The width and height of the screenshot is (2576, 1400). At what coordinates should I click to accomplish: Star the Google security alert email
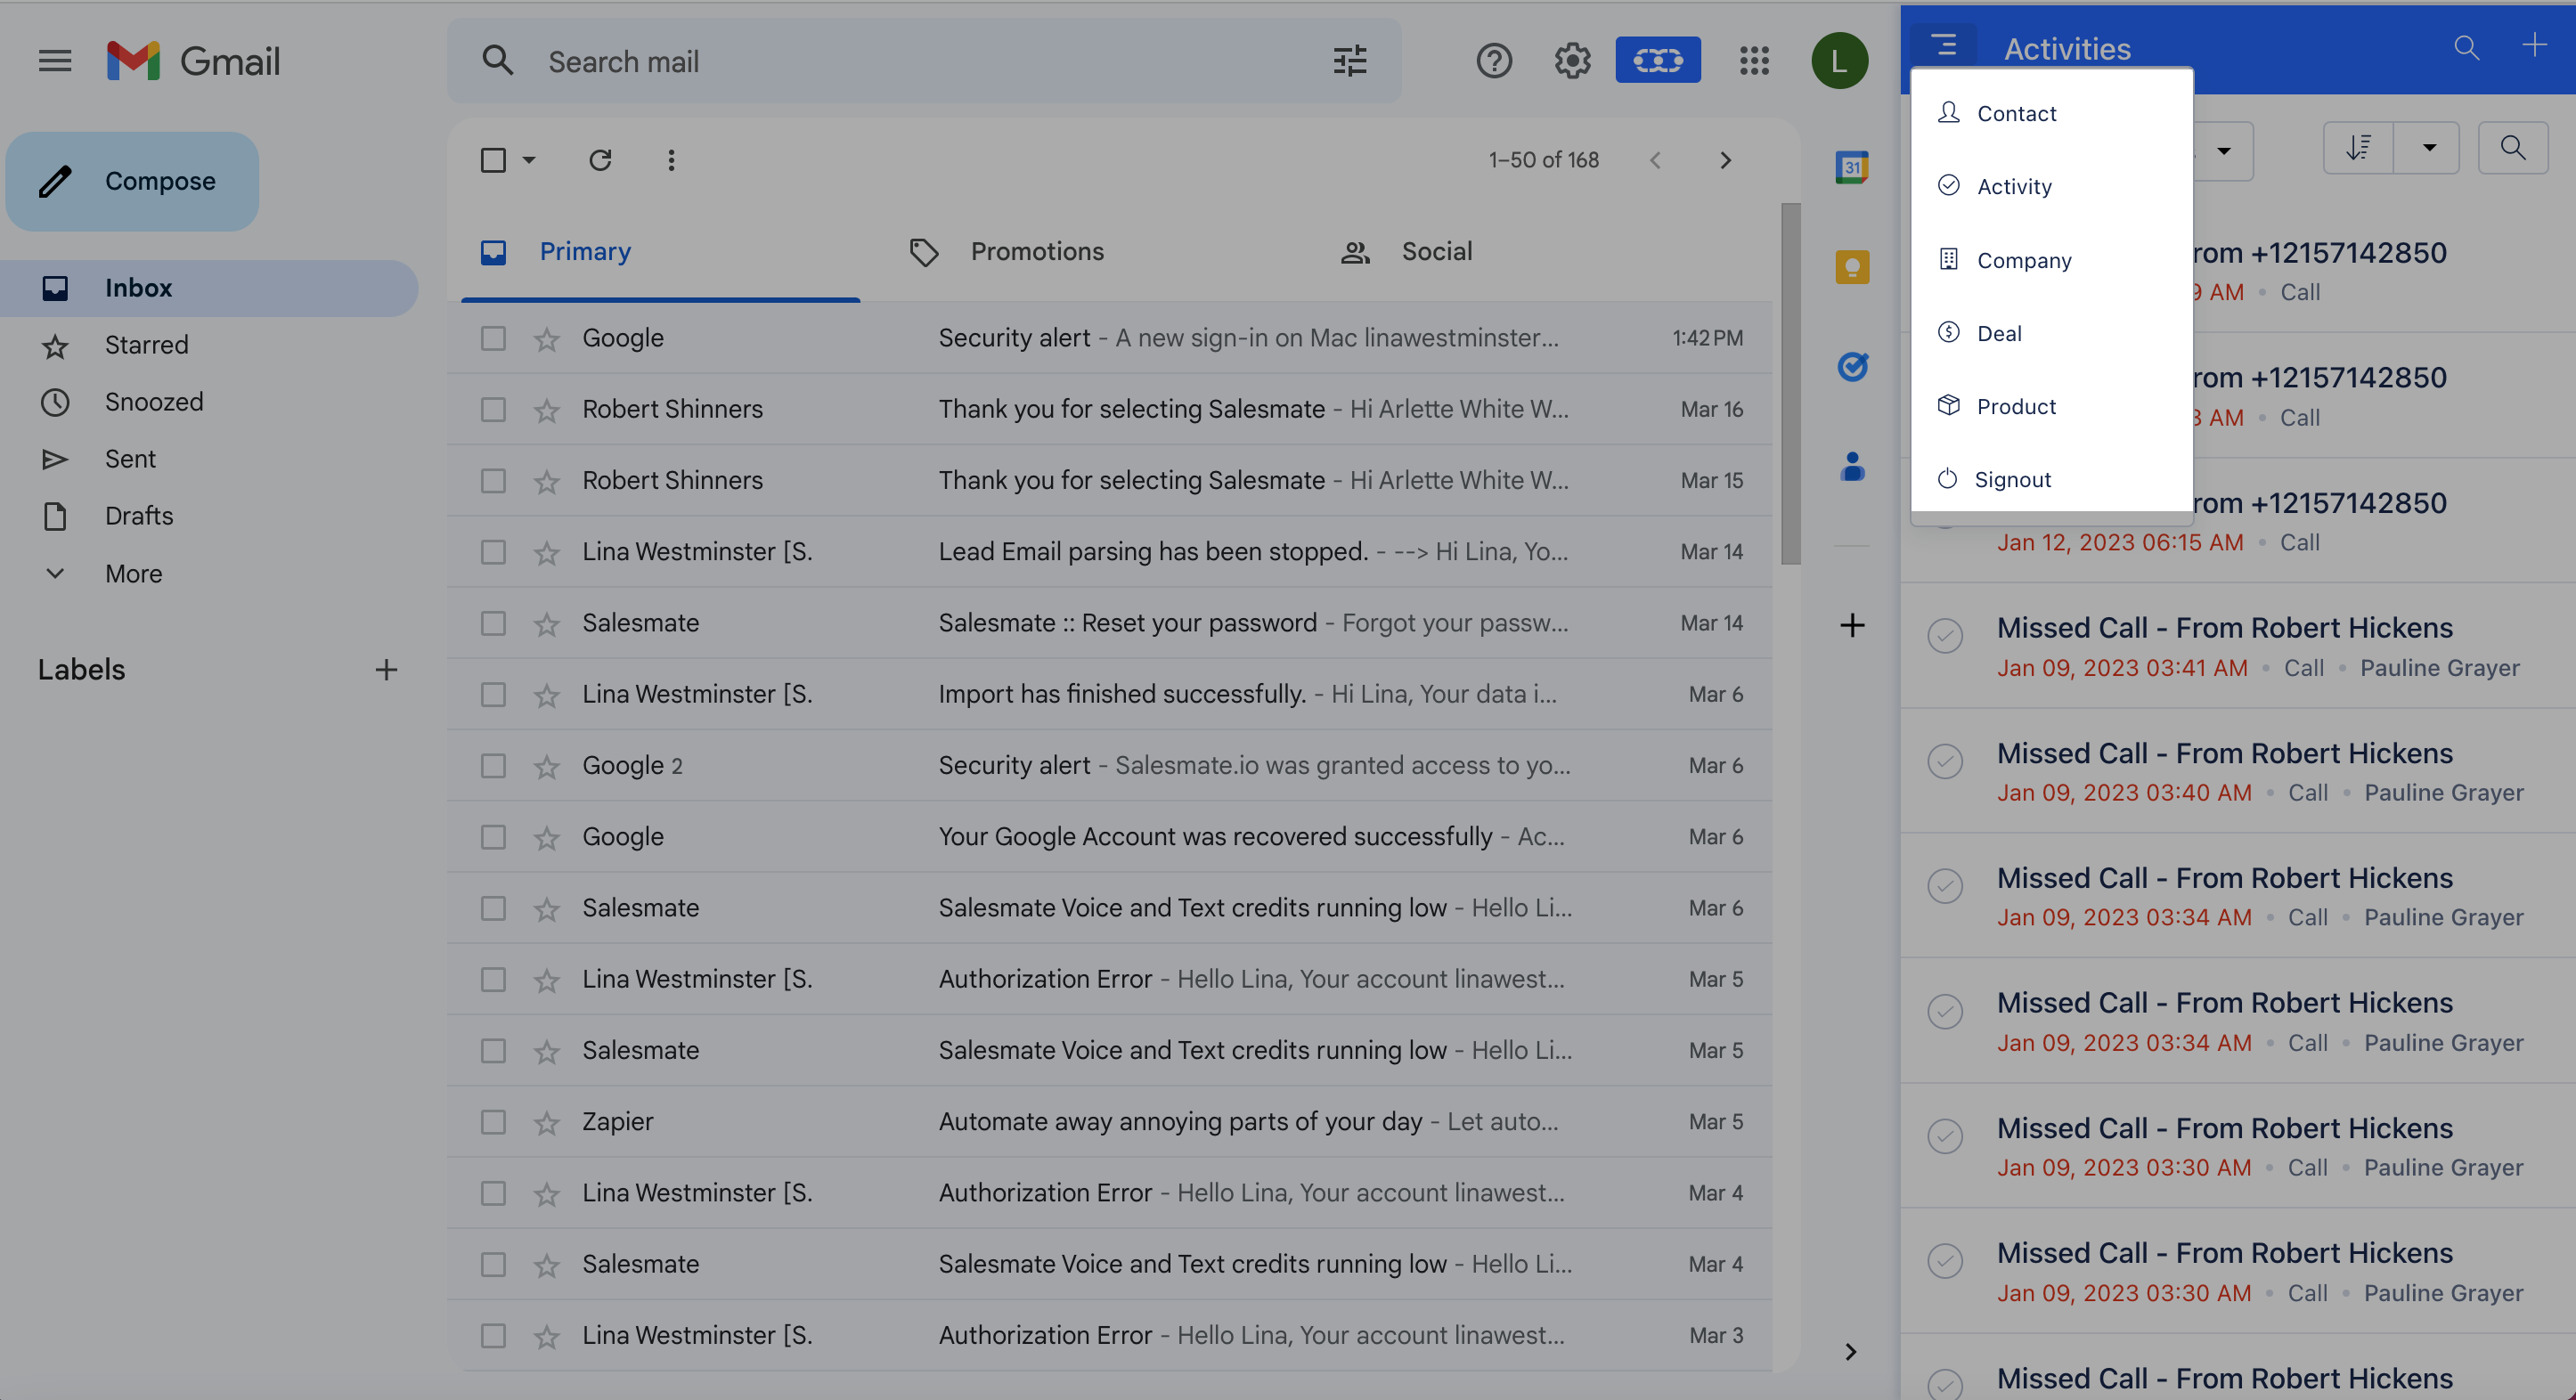[547, 338]
